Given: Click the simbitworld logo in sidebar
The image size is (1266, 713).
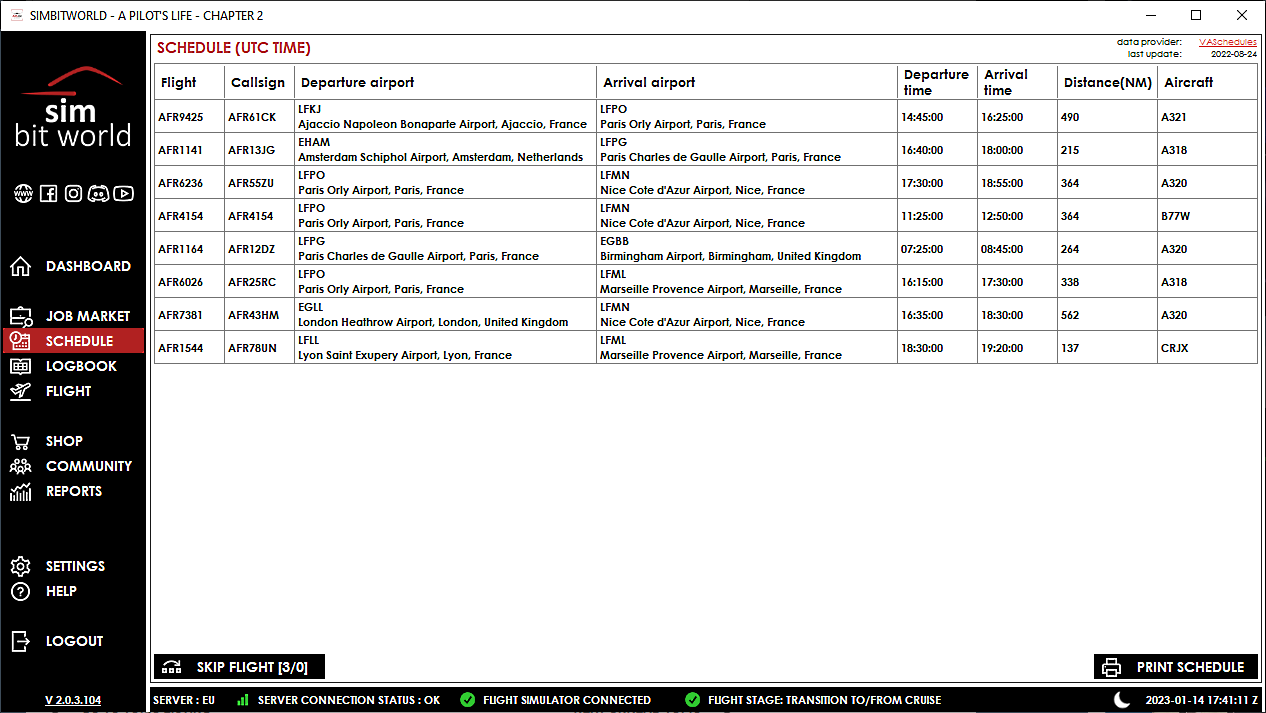Looking at the screenshot, I should click(72, 107).
